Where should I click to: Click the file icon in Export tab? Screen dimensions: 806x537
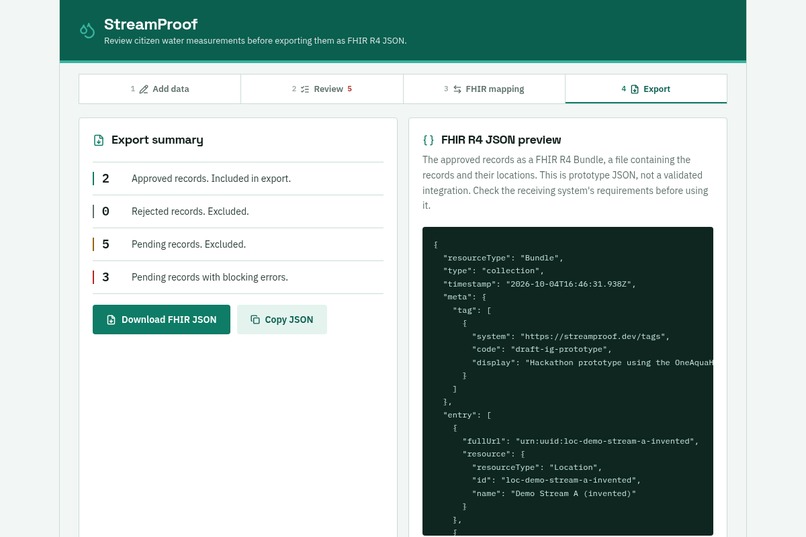click(x=635, y=89)
